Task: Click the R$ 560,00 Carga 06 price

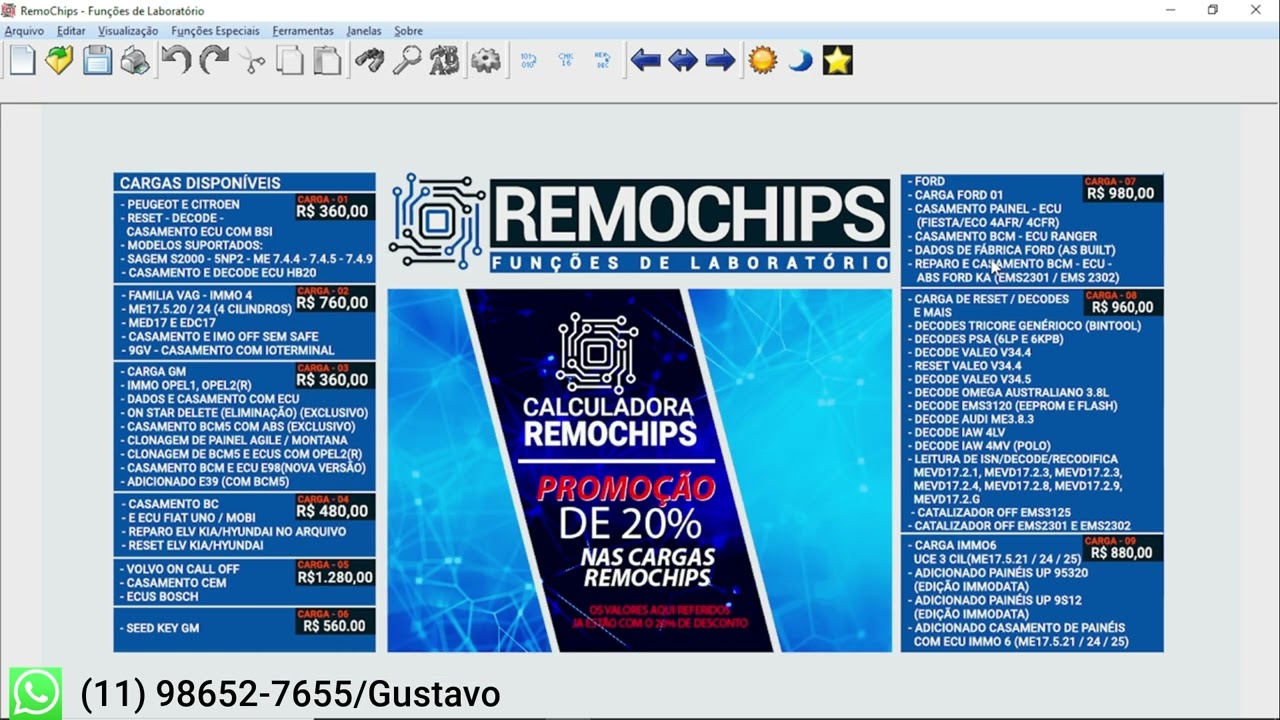Action: [333, 626]
